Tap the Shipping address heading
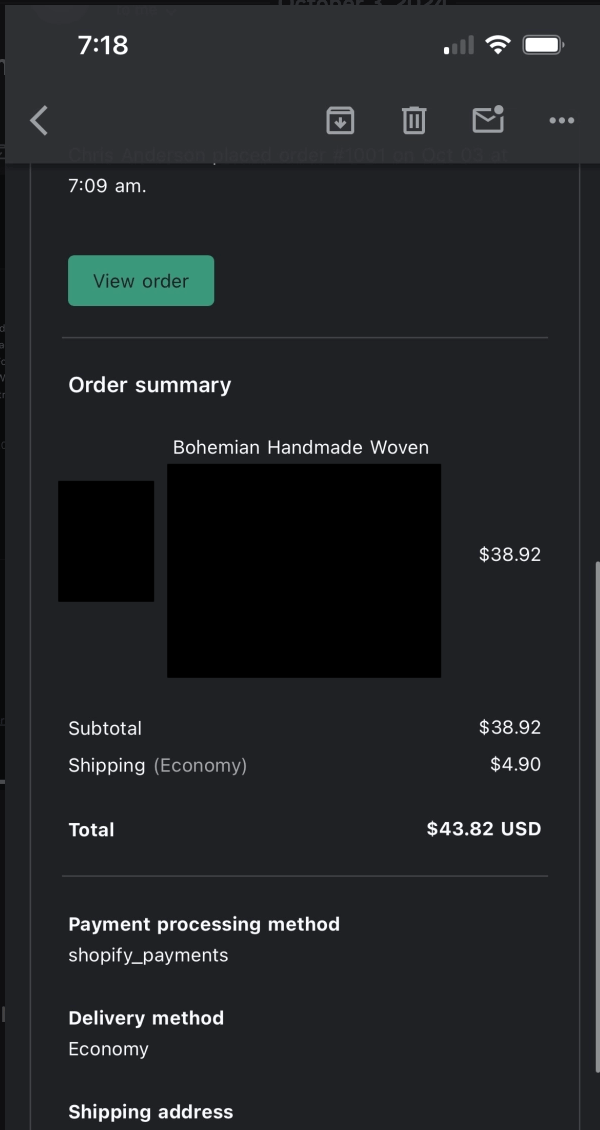 point(151,1112)
